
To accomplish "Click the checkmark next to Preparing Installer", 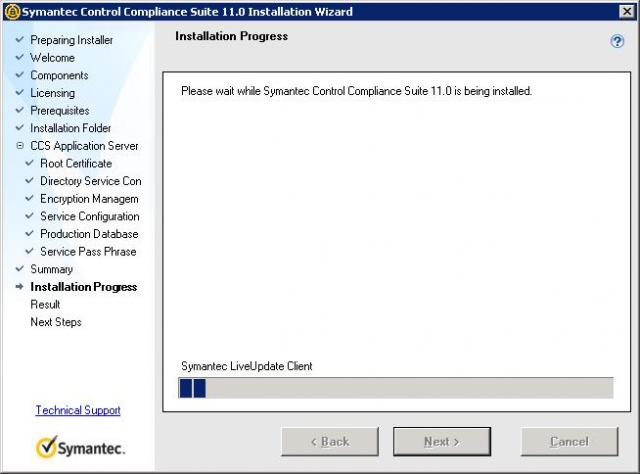I will click(x=20, y=40).
